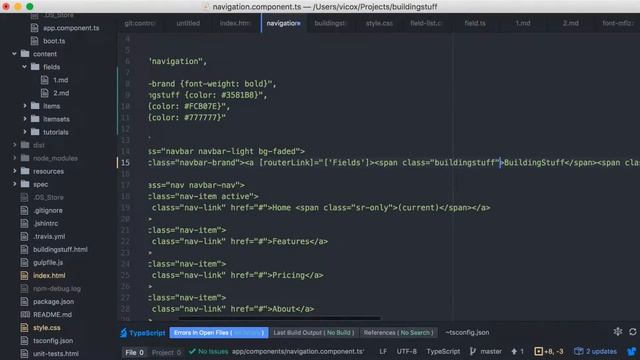The image size is (640, 360).
Task: Click the resources folder icon
Action: coord(25,171)
